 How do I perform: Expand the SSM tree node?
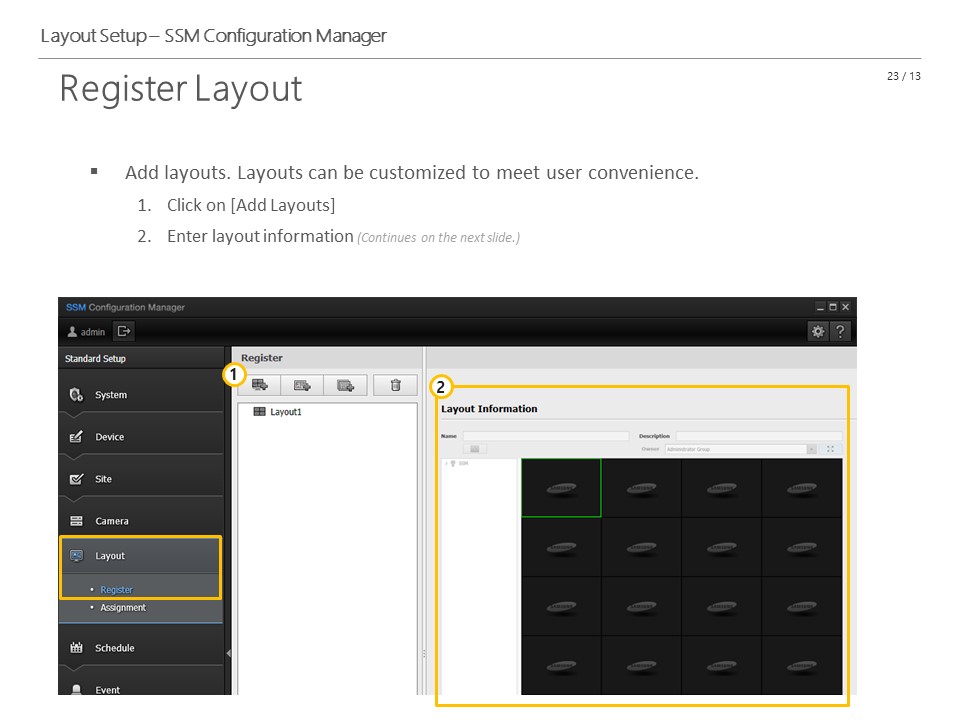click(446, 463)
